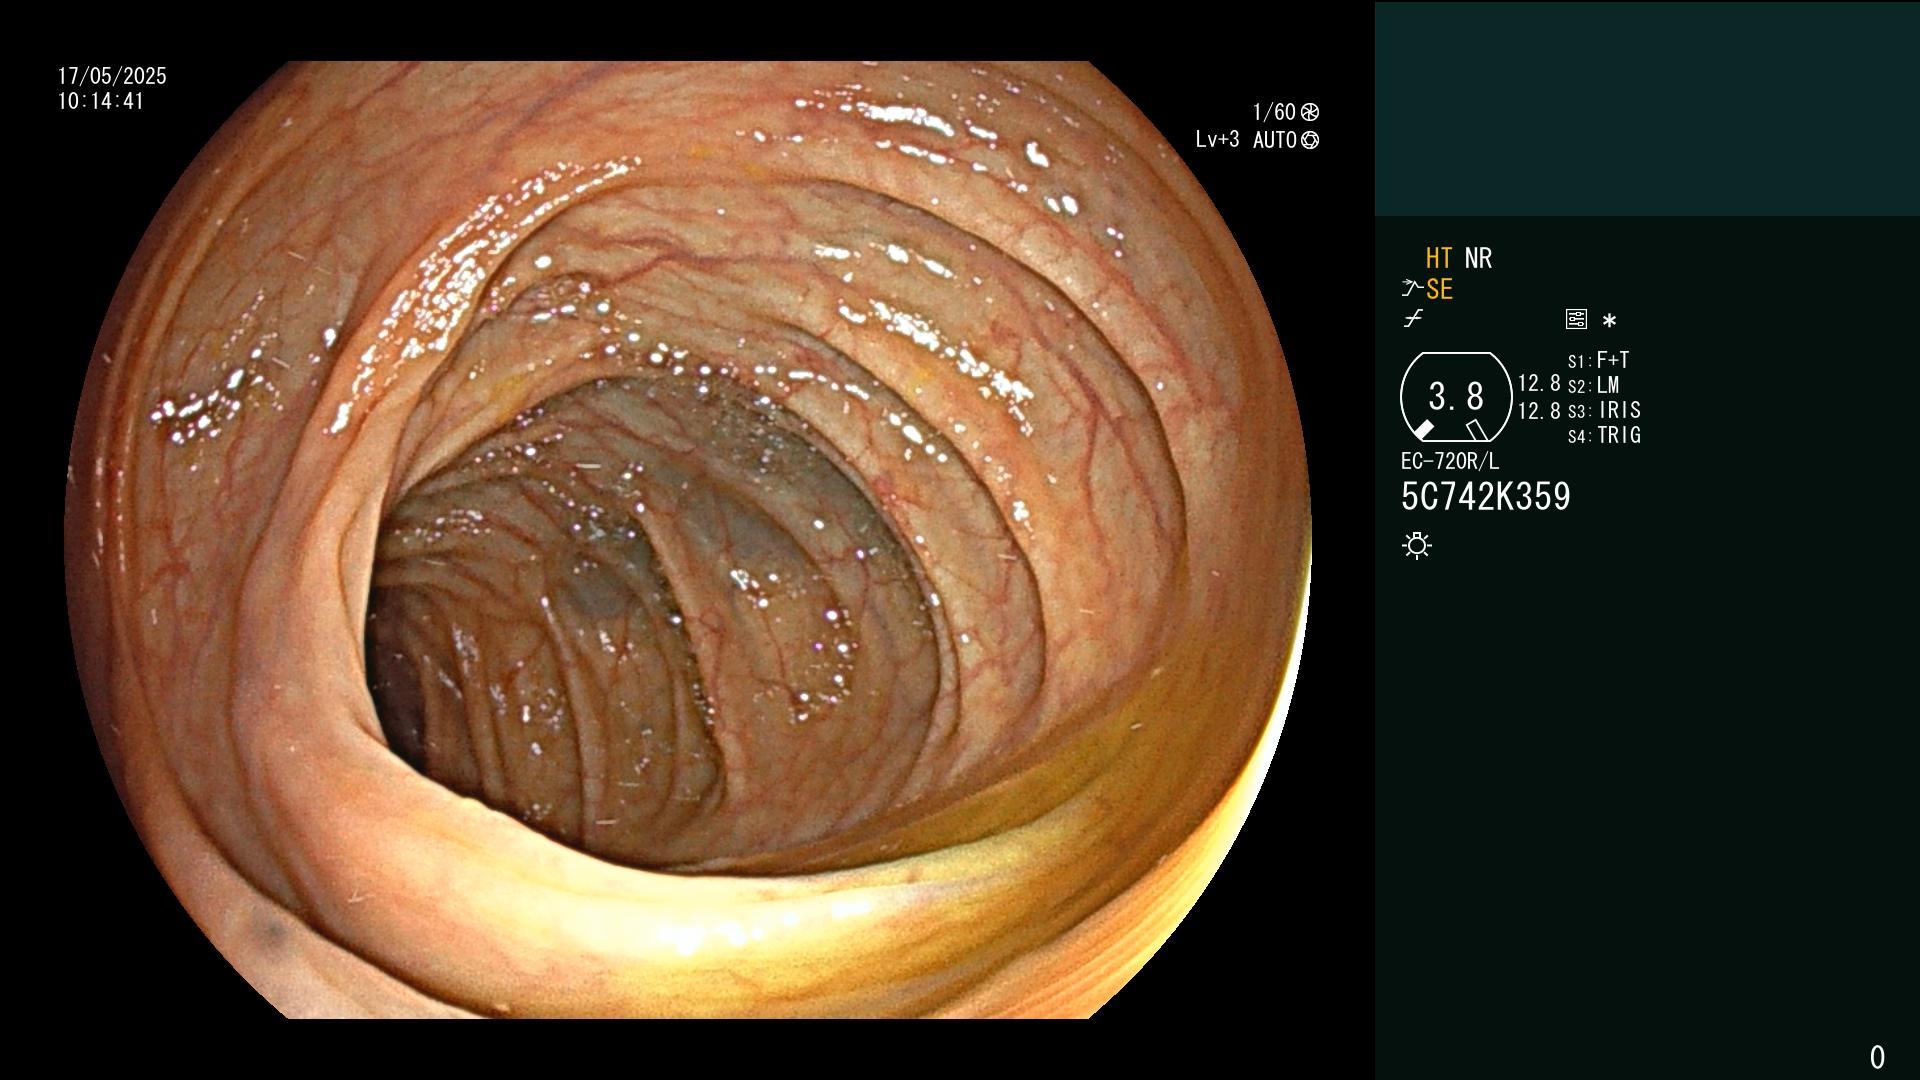Image resolution: width=1920 pixels, height=1080 pixels.
Task: Open the slider settings panel icon
Action: click(1576, 320)
